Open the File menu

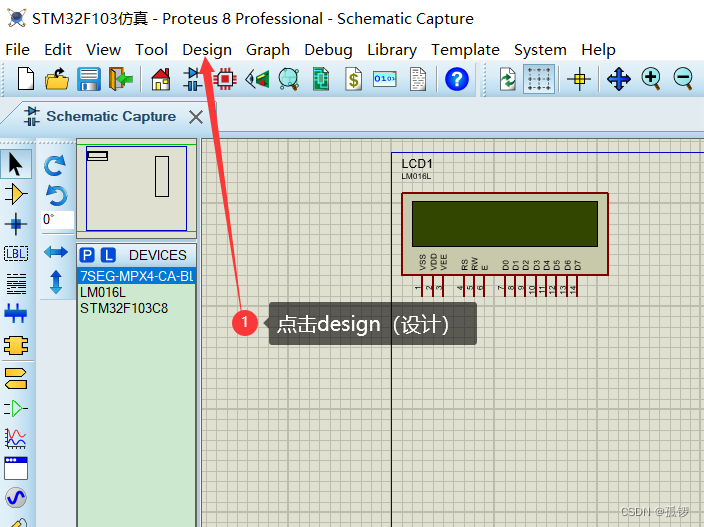pos(18,50)
